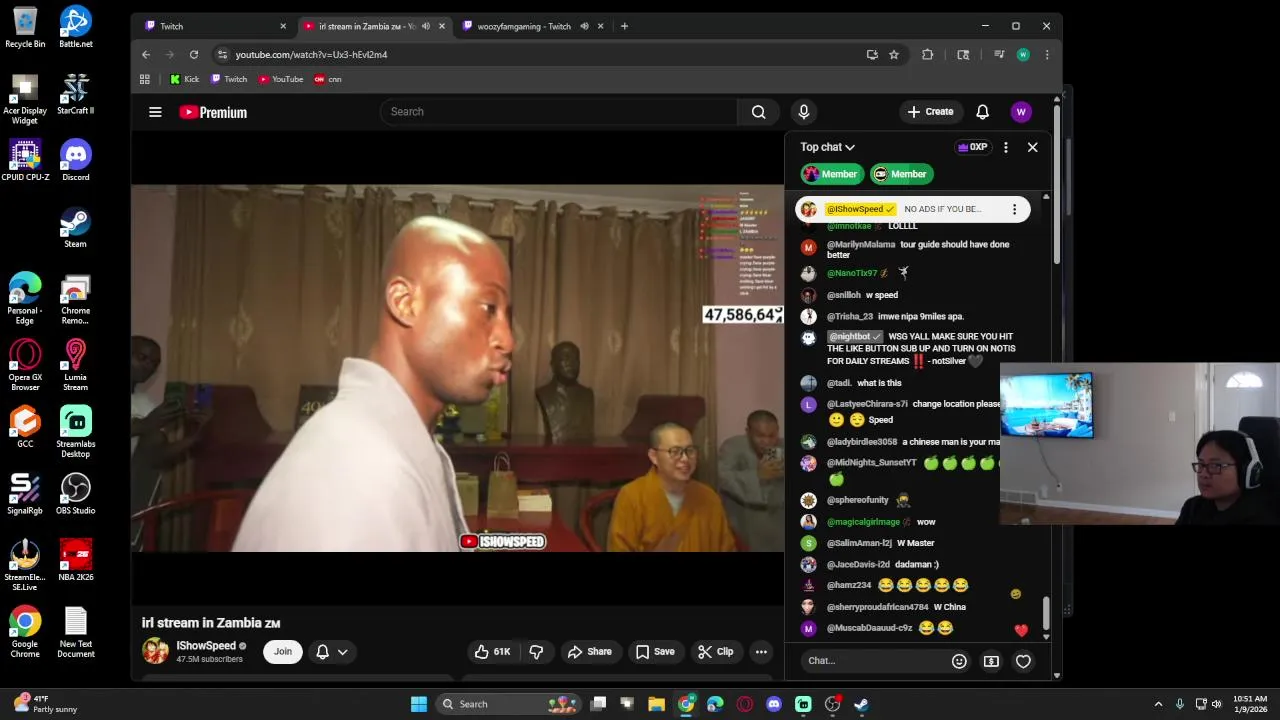Open OBS Studio desktop shortcut
Viewport: 1280px width, 720px height.
coord(76,493)
